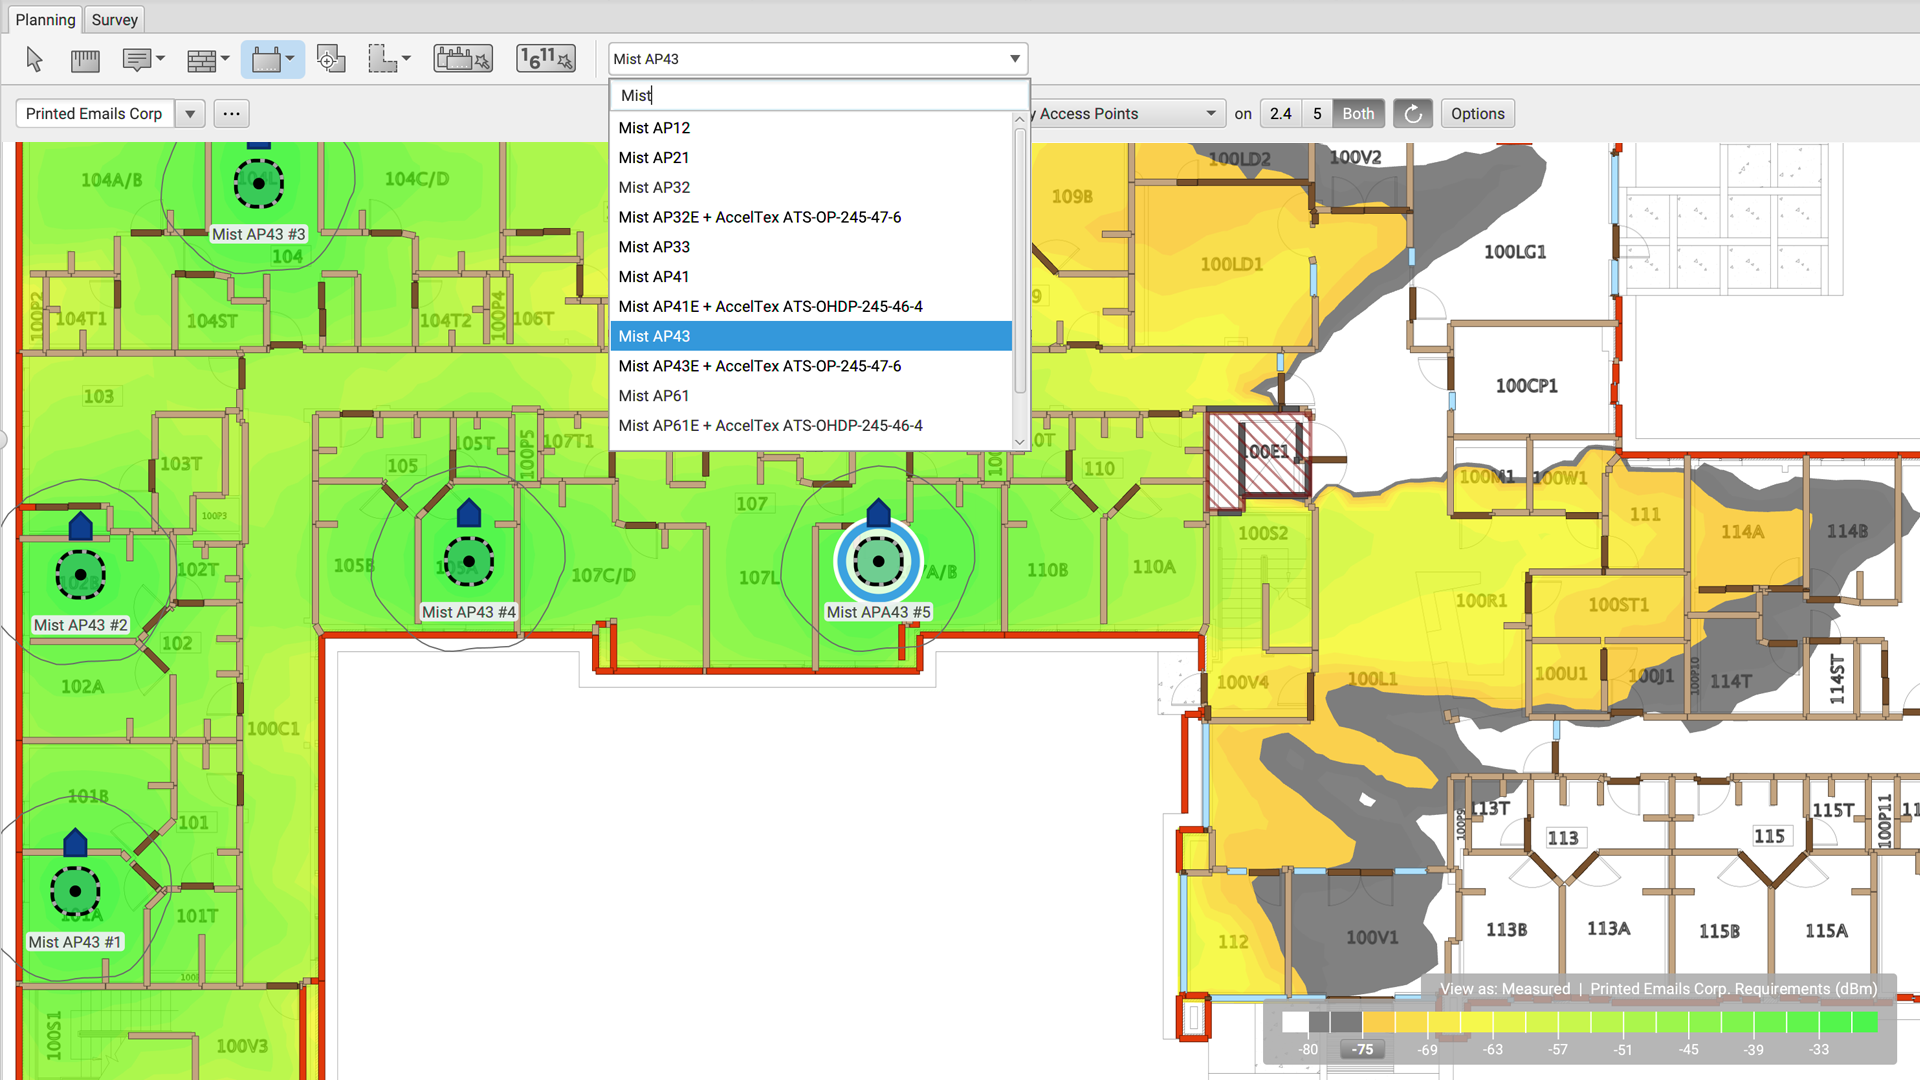Select the scale ruler tool
Viewport: 1920px width, 1080px height.
tap(85, 60)
